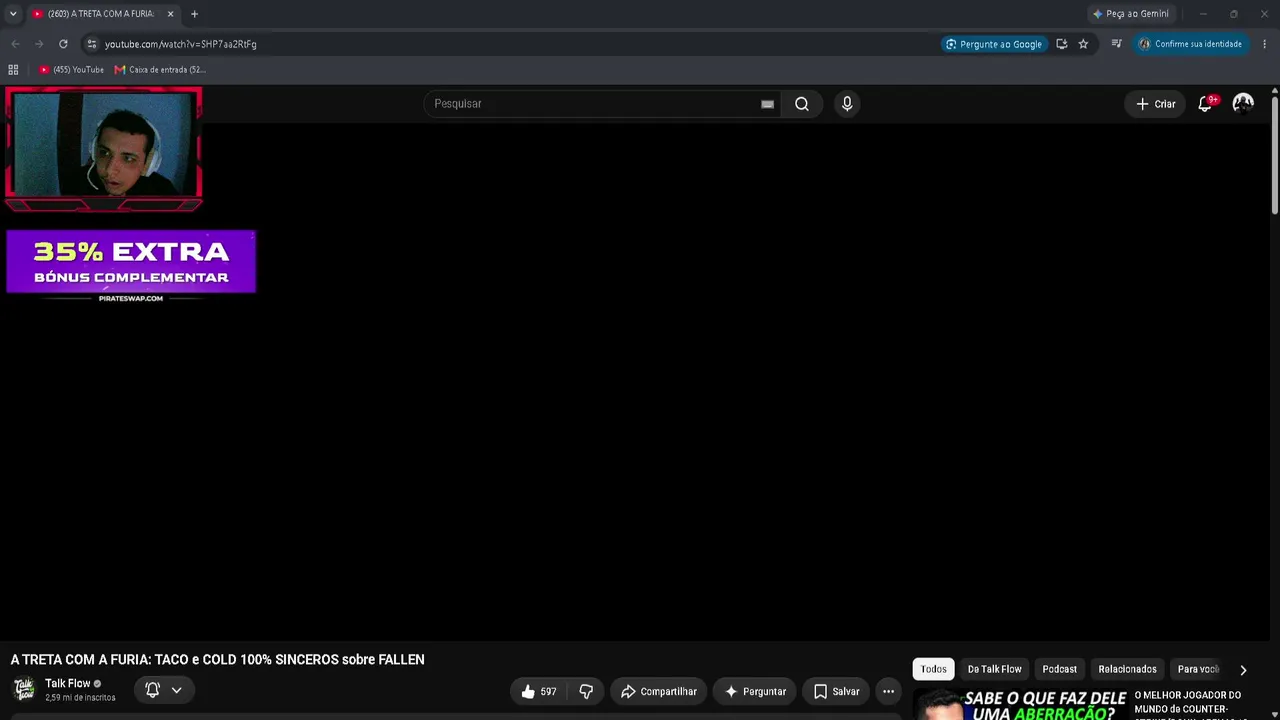The image size is (1280, 720).
Task: Click the Perguntar button
Action: (x=756, y=692)
